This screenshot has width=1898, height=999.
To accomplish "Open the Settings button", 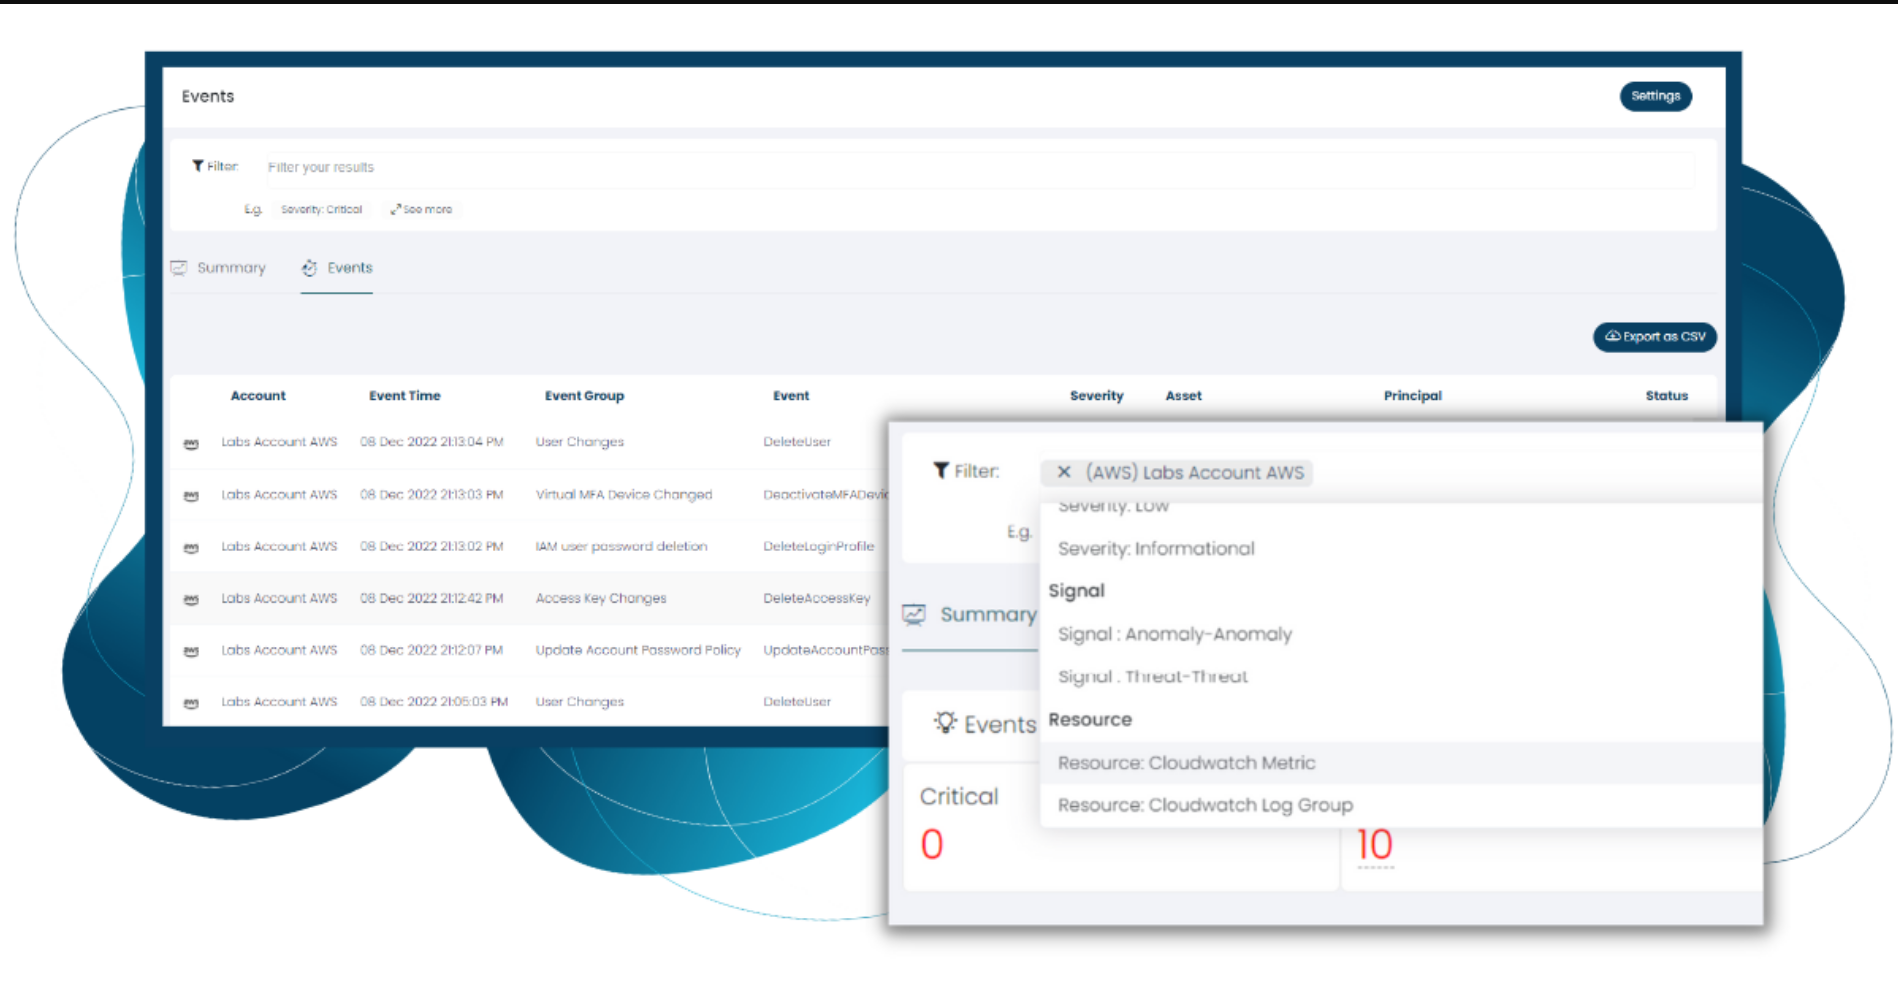I will (1655, 96).
